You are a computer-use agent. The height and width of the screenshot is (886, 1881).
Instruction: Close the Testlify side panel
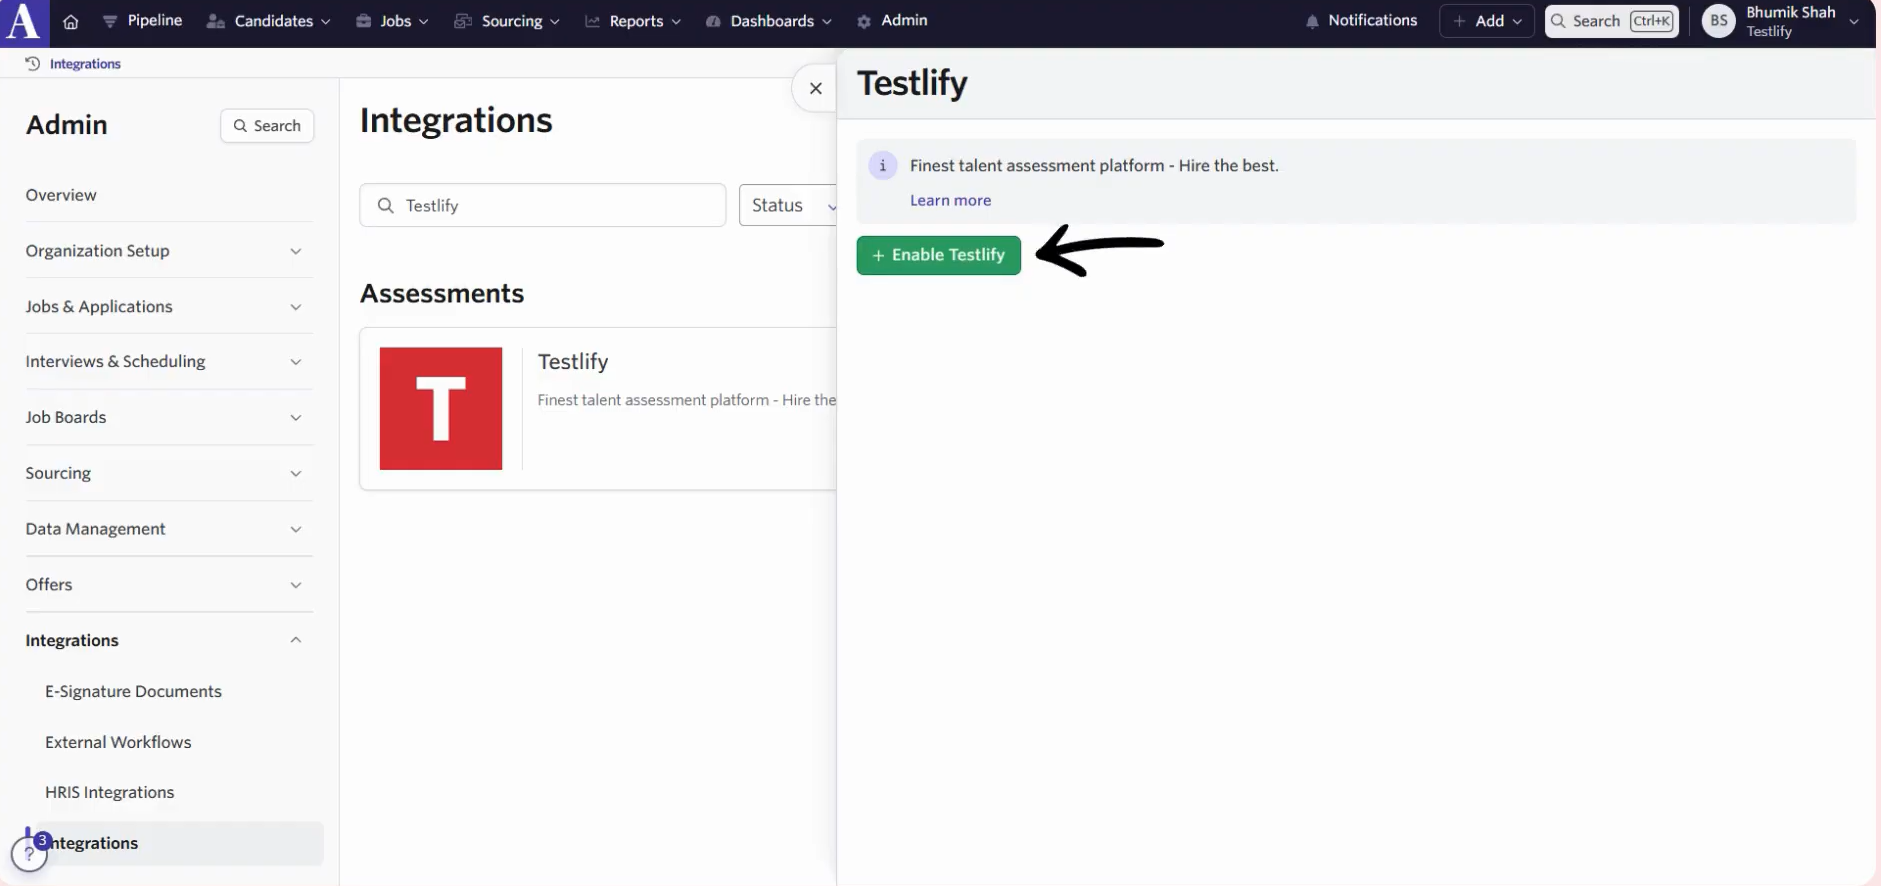pyautogui.click(x=816, y=88)
